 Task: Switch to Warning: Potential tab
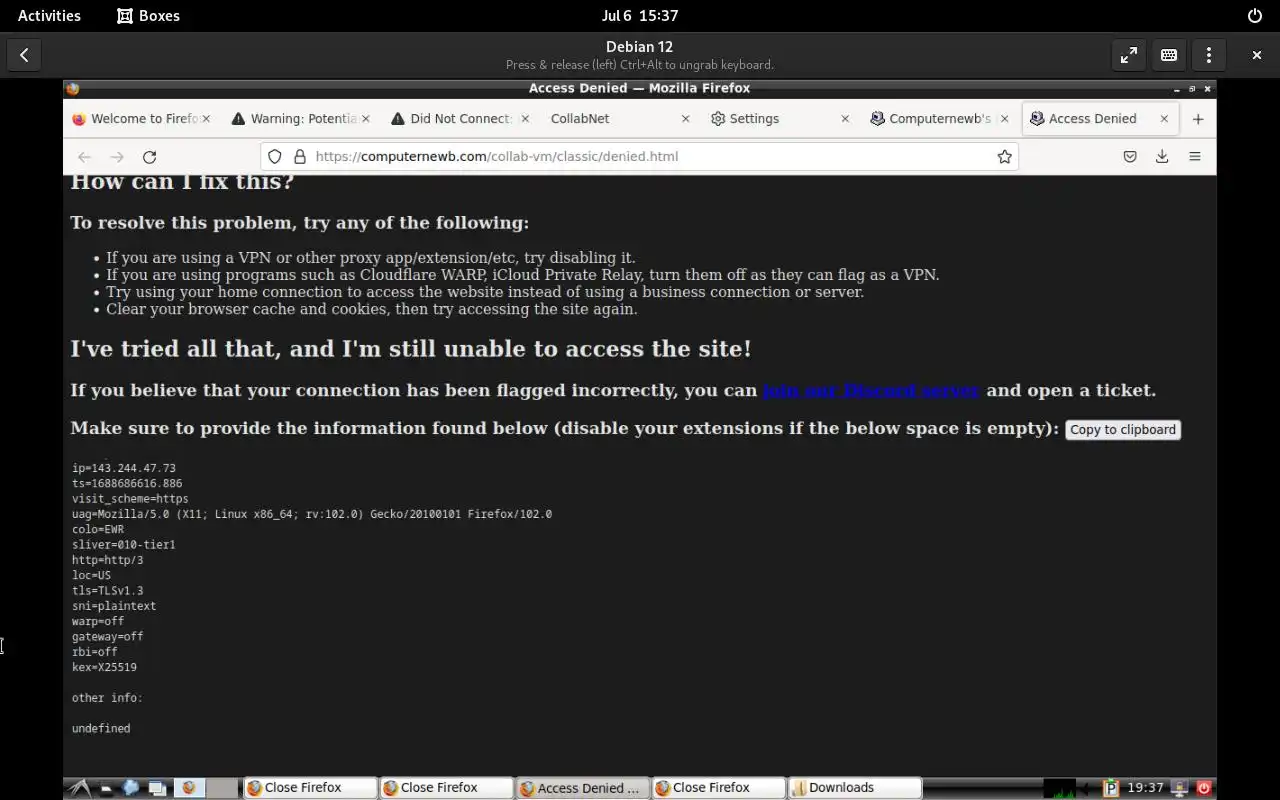pyautogui.click(x=302, y=119)
